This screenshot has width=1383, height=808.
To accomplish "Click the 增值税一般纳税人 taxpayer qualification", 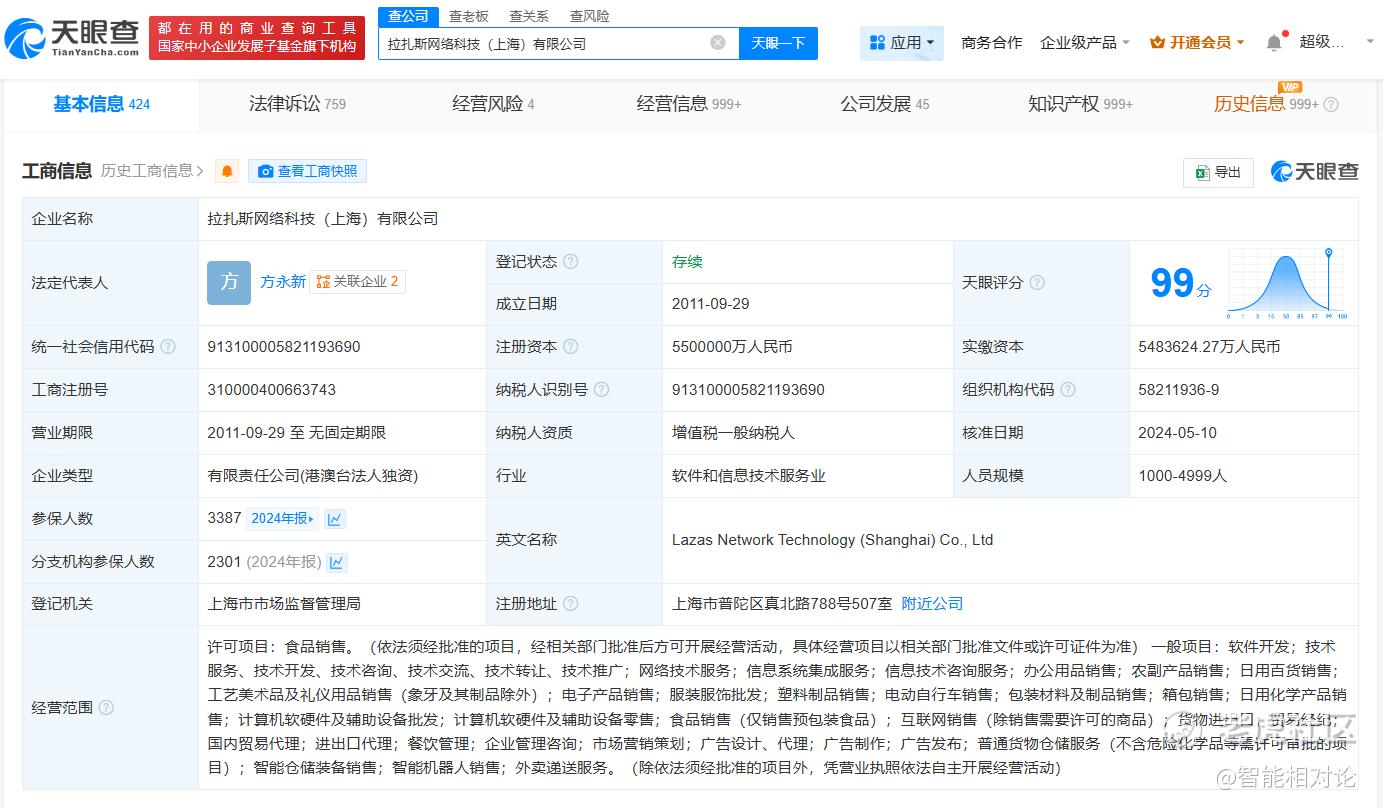I will [733, 433].
